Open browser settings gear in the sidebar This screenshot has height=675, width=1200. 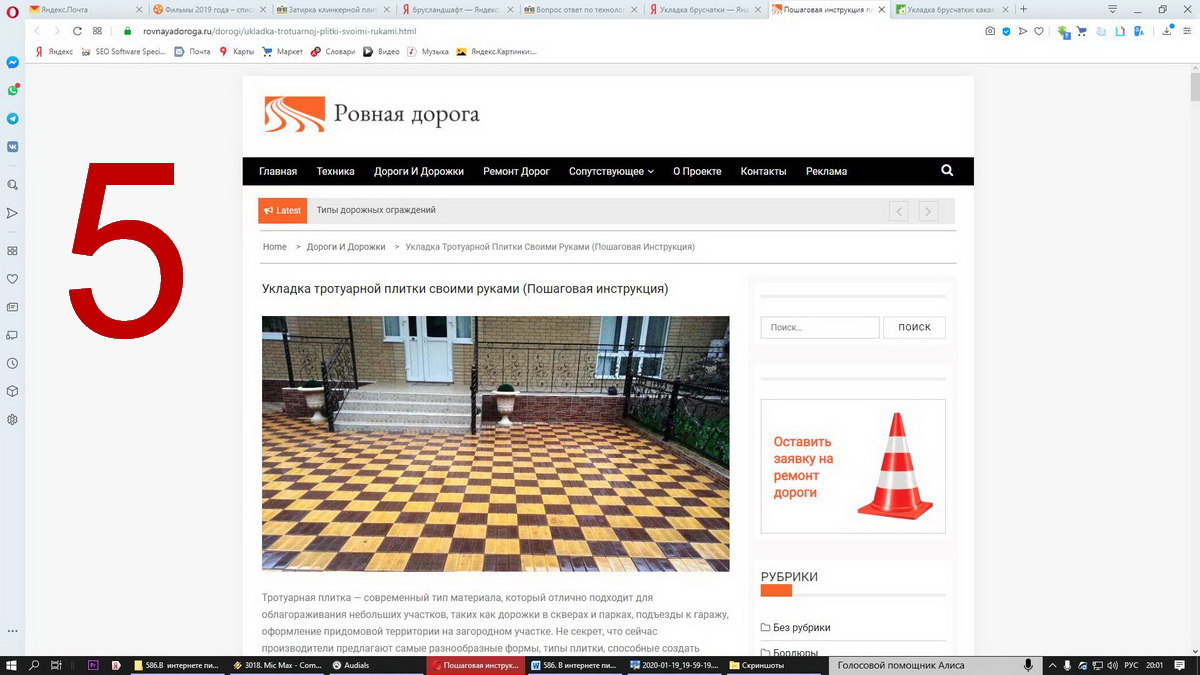click(12, 419)
